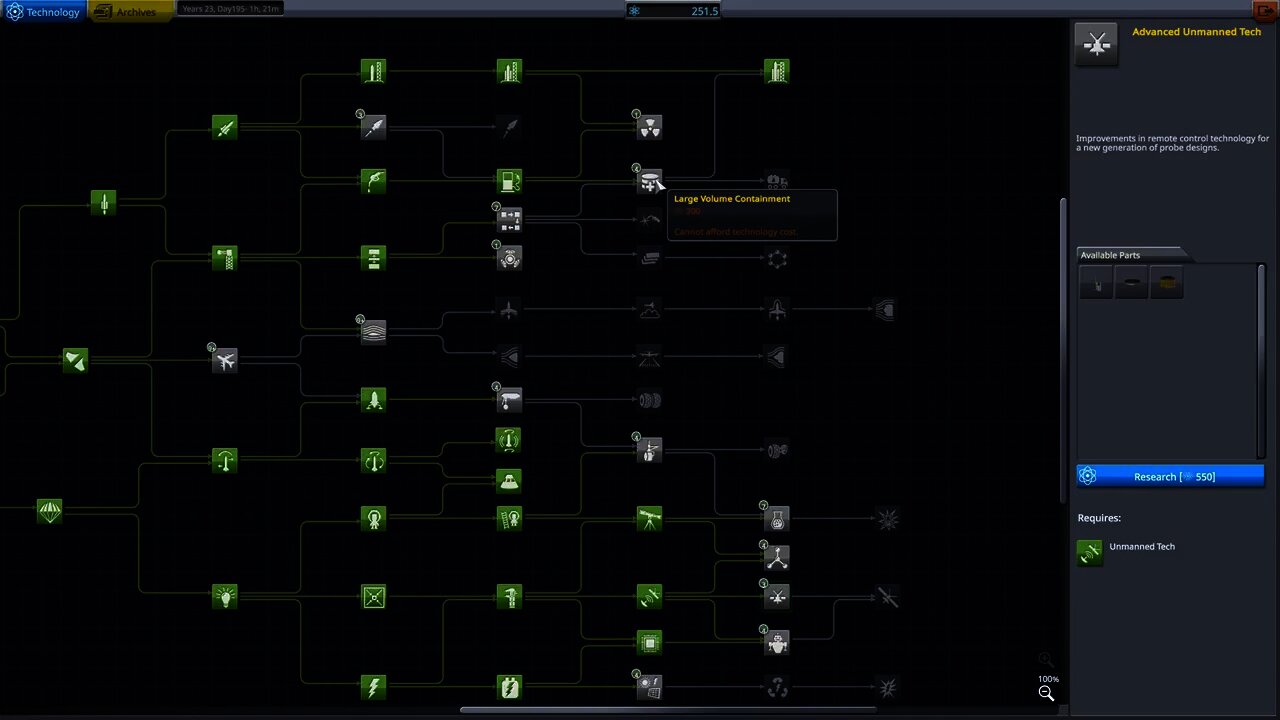This screenshot has width=1280, height=720.
Task: Open the gray robot node
Action: pos(777,643)
